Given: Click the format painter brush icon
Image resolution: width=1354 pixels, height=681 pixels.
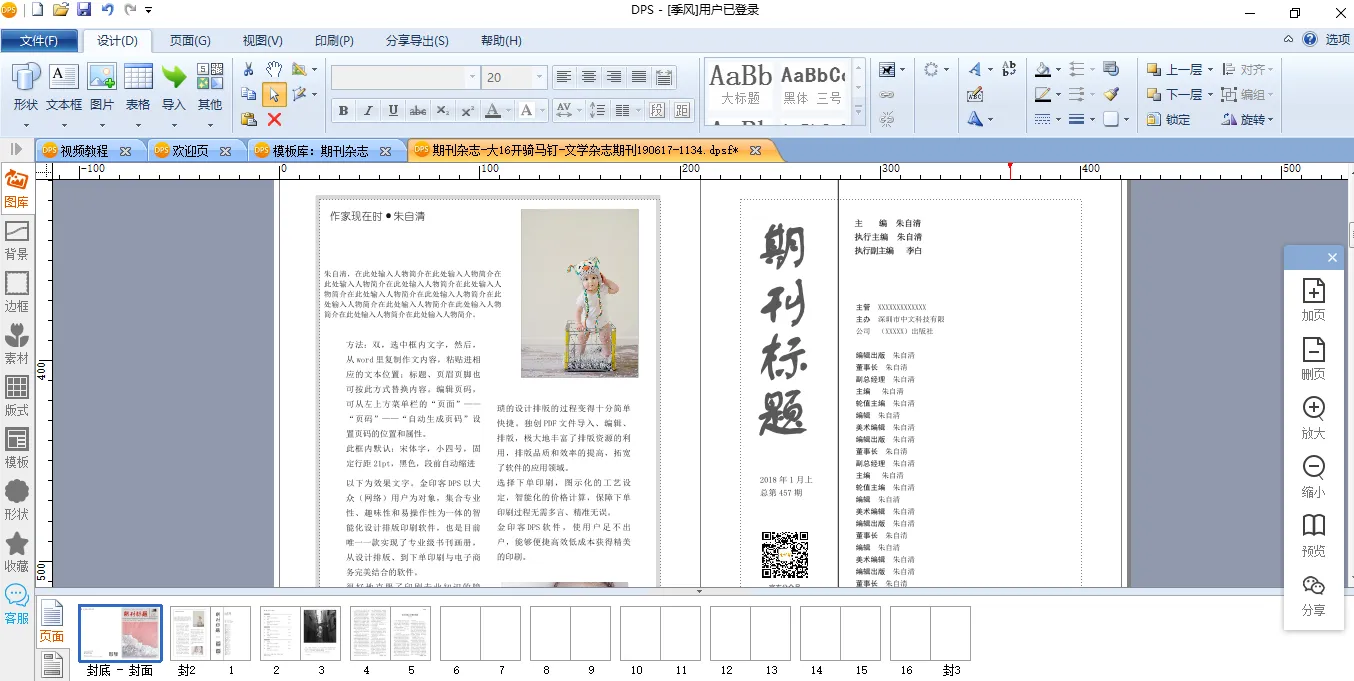Looking at the screenshot, I should pyautogui.click(x=1111, y=94).
